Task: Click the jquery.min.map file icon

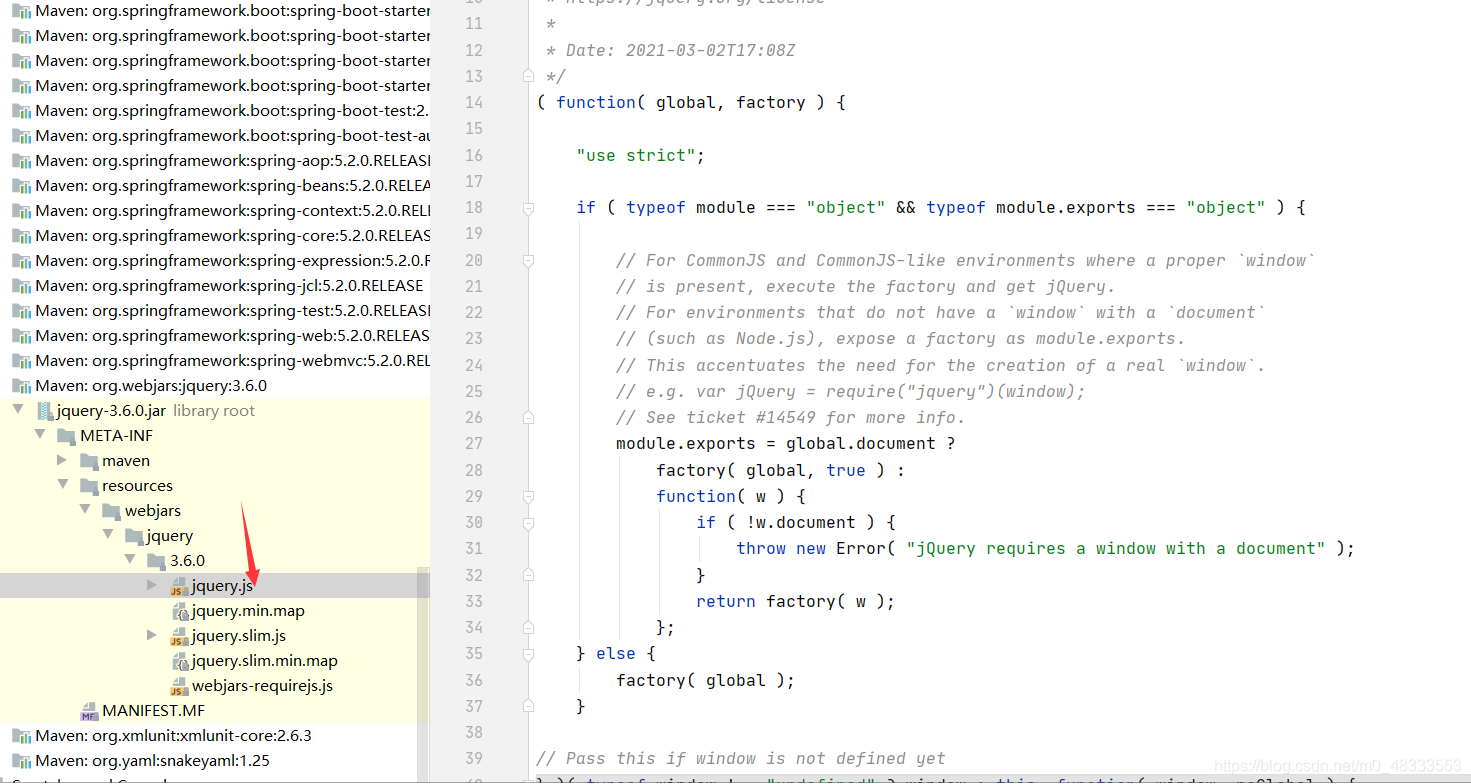Action: (180, 611)
